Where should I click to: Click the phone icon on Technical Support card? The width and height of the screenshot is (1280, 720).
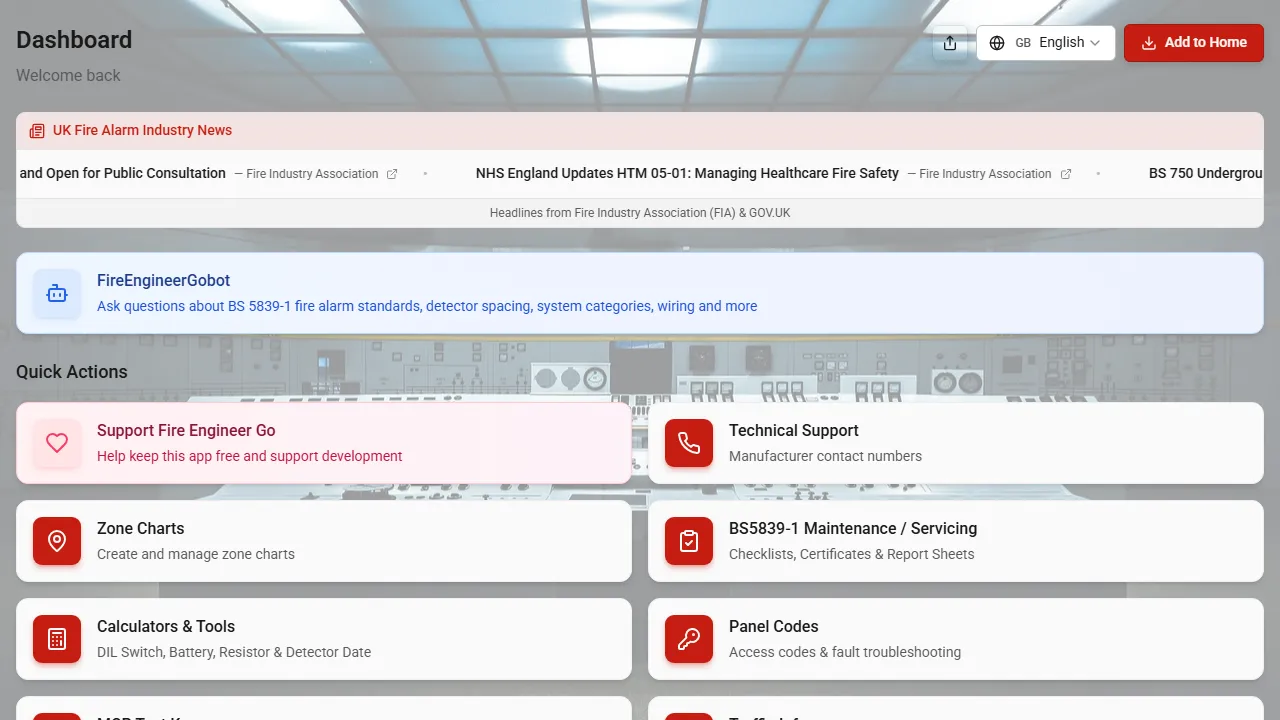(x=688, y=443)
